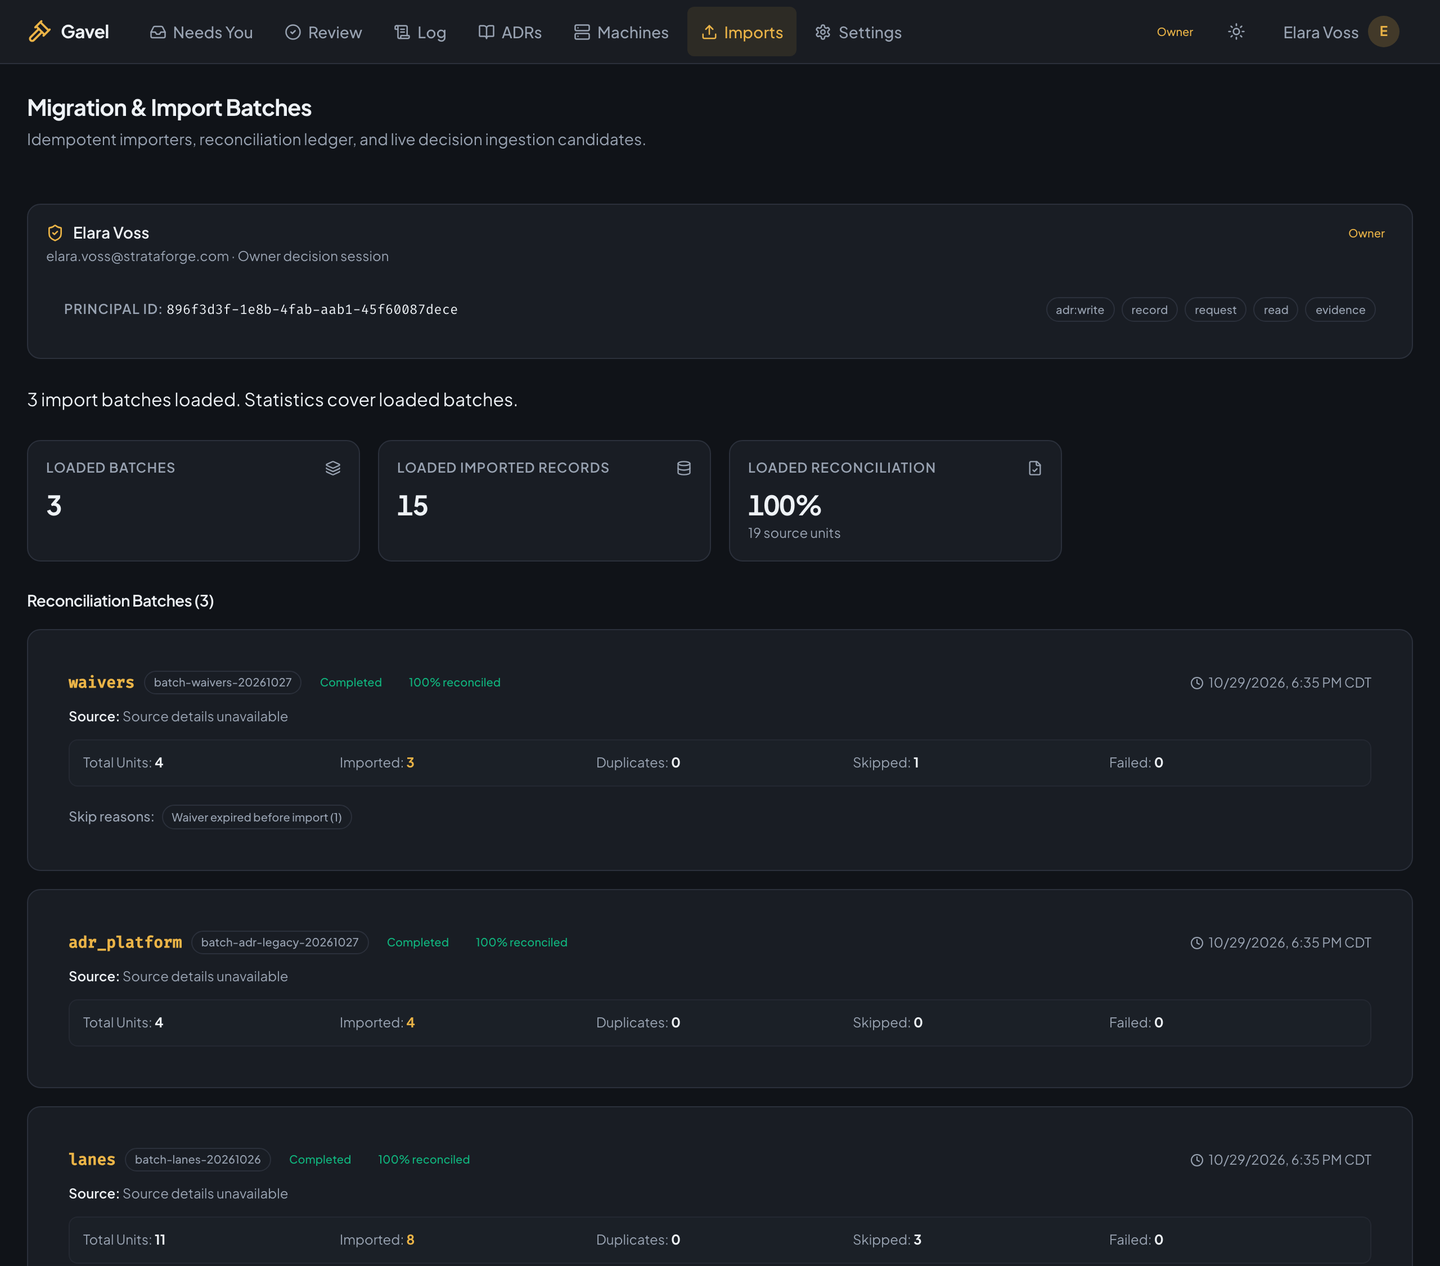Click the shield icon beside Elara Voss
The image size is (1440, 1266).
pyautogui.click(x=55, y=233)
